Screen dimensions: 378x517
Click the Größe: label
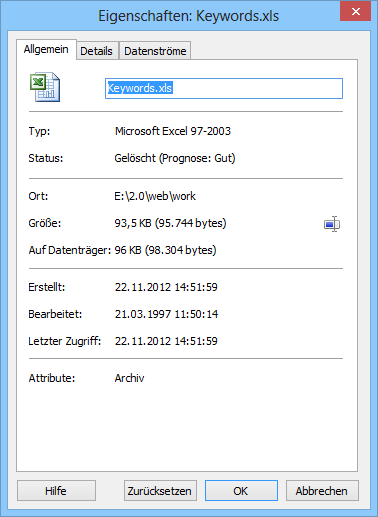tap(45, 223)
